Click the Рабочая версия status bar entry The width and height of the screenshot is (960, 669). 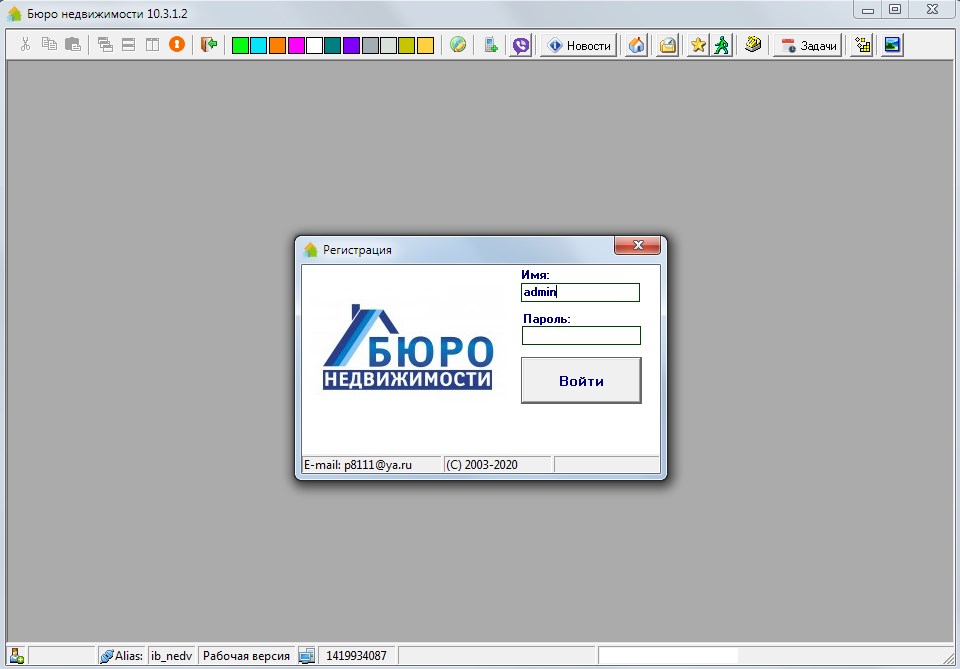point(246,656)
